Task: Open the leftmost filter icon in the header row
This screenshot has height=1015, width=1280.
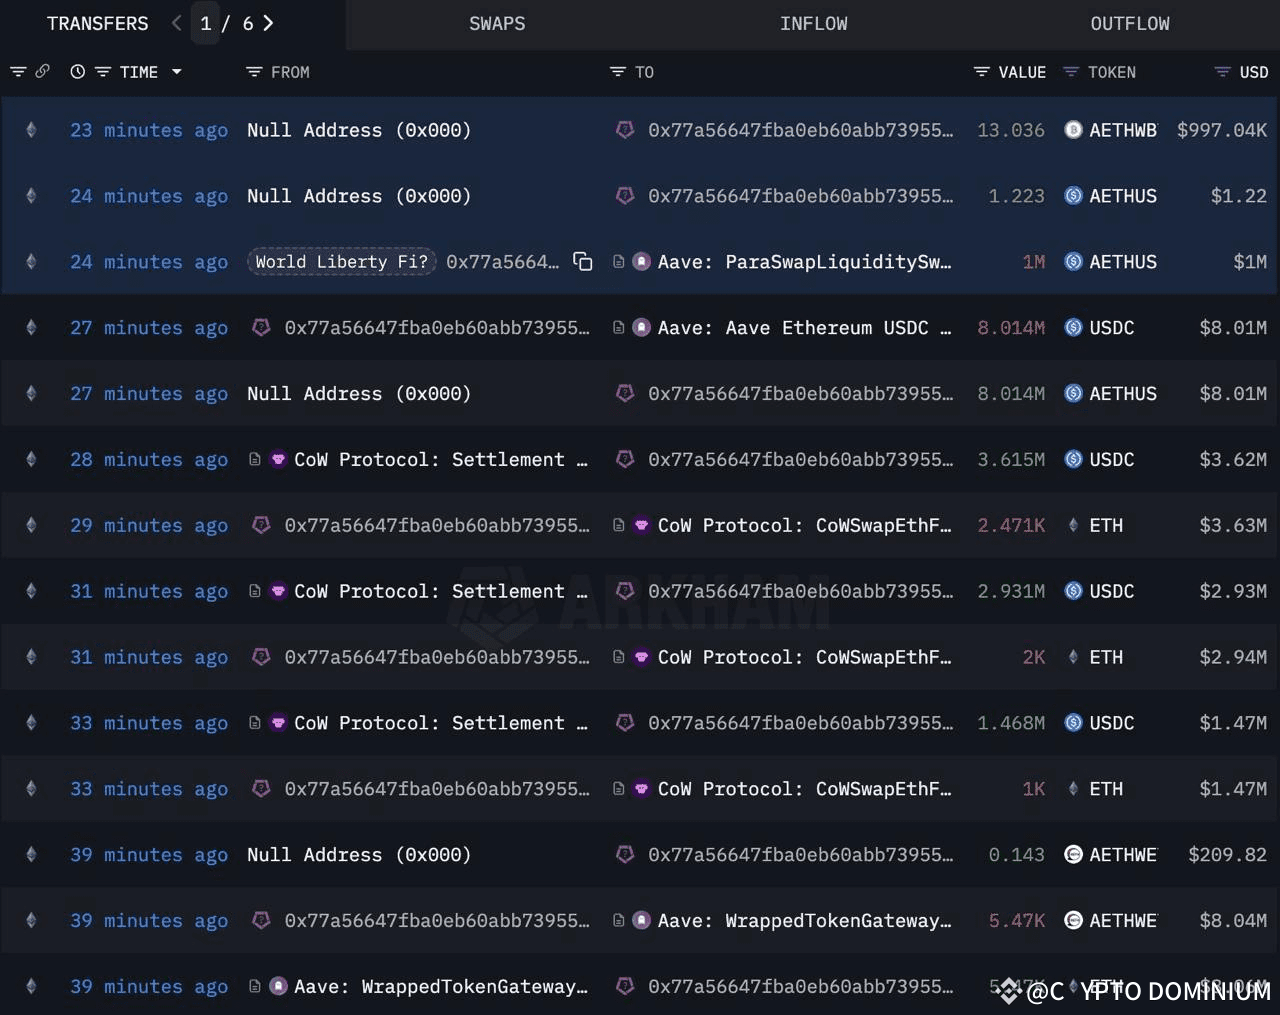Action: (x=18, y=72)
